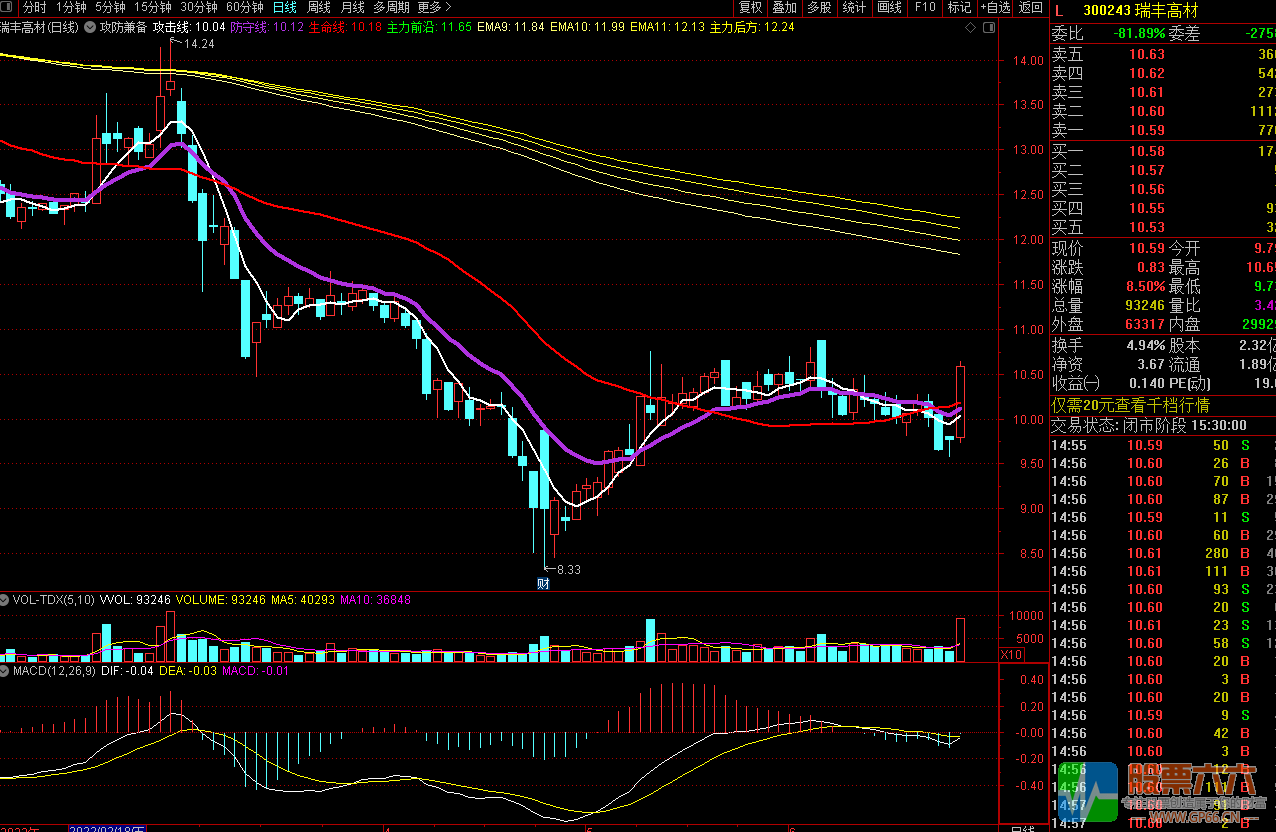Select the 60分钟 period tab
Viewport: 1276px width, 832px height.
click(245, 7)
